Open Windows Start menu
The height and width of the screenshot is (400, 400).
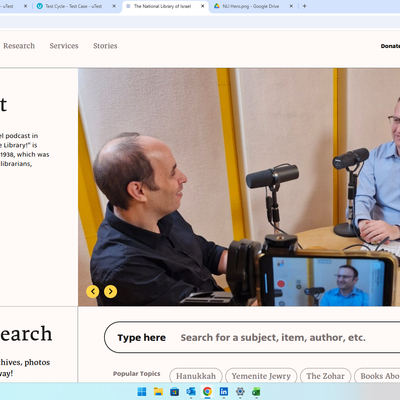pyautogui.click(x=142, y=392)
